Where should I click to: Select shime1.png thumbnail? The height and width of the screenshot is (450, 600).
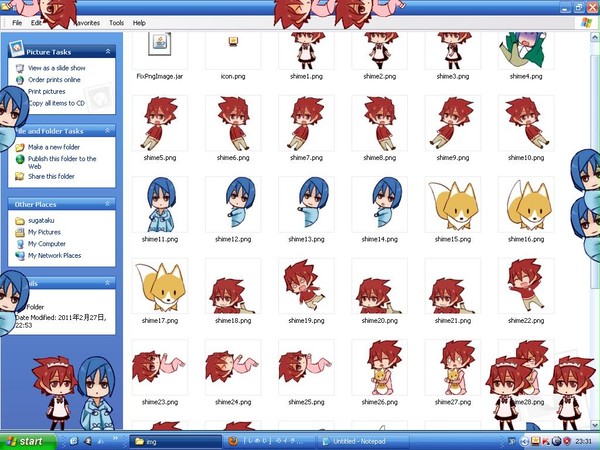point(307,50)
